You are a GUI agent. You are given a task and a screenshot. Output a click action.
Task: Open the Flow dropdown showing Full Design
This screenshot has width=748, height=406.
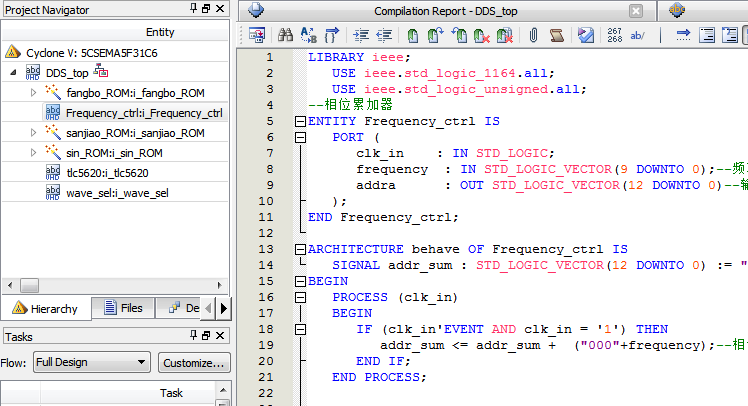click(x=90, y=362)
